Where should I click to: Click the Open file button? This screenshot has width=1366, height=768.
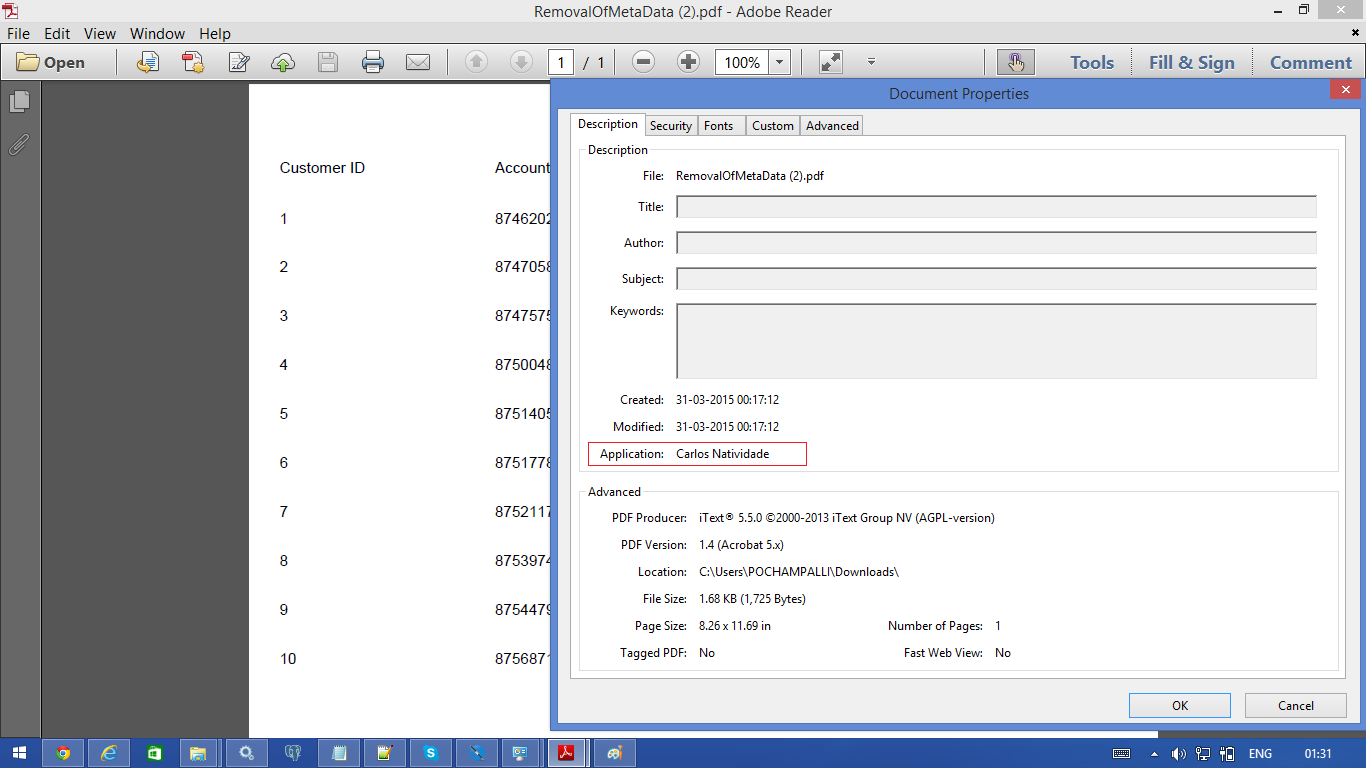(x=51, y=62)
